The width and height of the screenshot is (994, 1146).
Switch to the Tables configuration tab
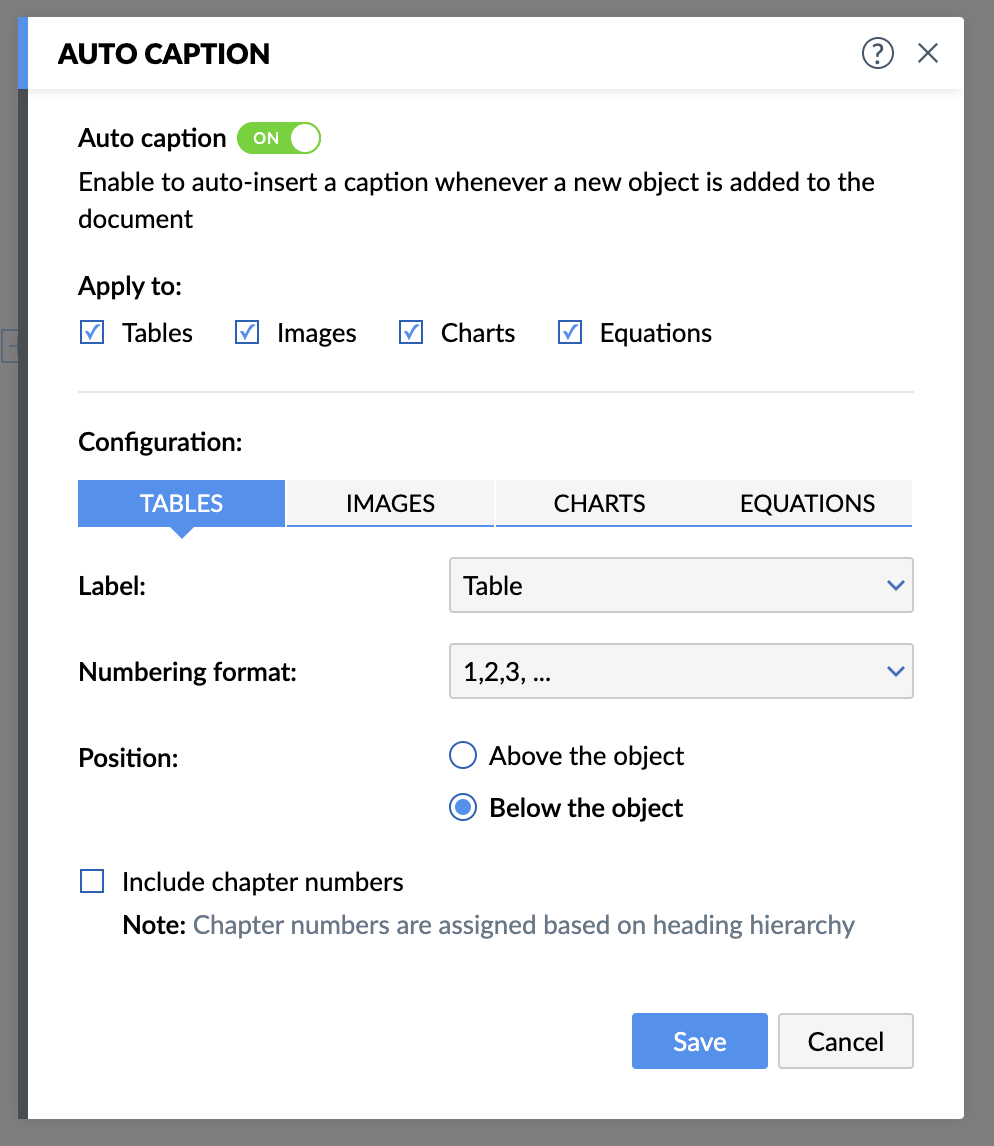[181, 503]
